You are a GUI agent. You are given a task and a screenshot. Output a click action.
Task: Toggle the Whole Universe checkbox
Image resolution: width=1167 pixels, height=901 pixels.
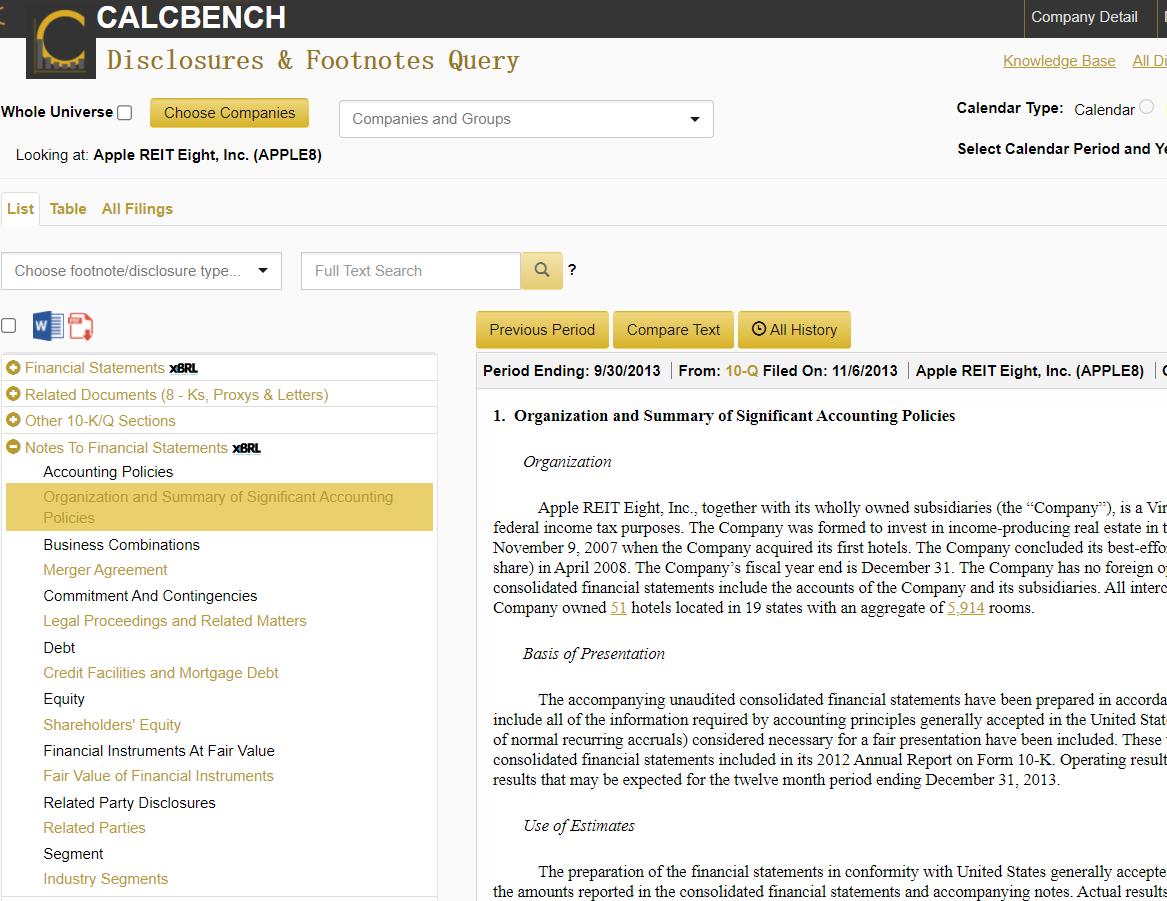(125, 112)
